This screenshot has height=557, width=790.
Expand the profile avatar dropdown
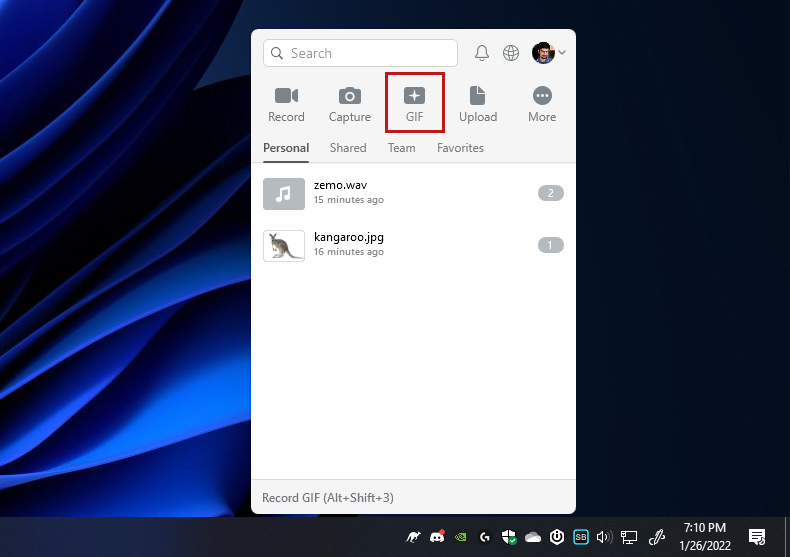(549, 53)
